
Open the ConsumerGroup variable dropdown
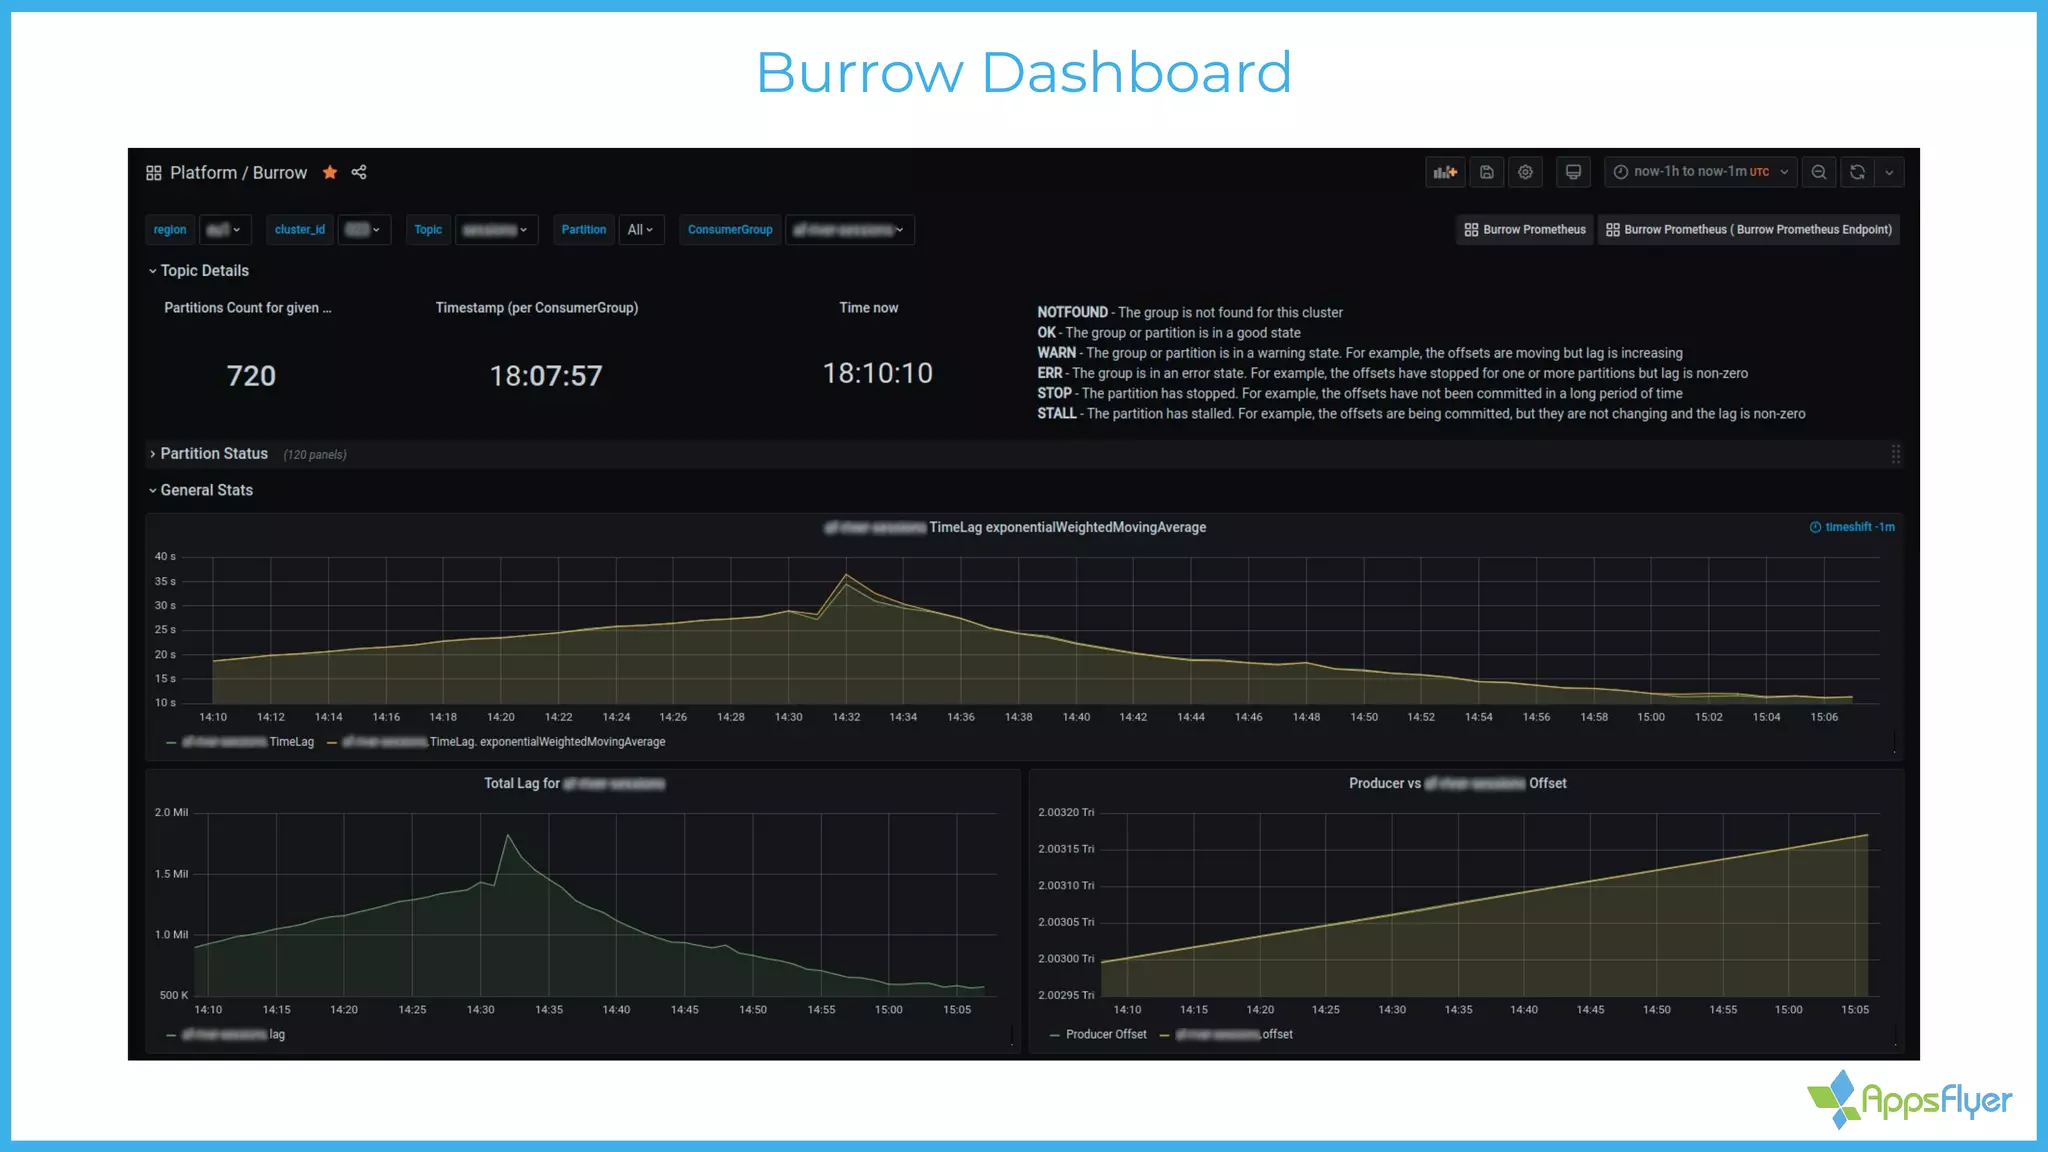coord(849,230)
